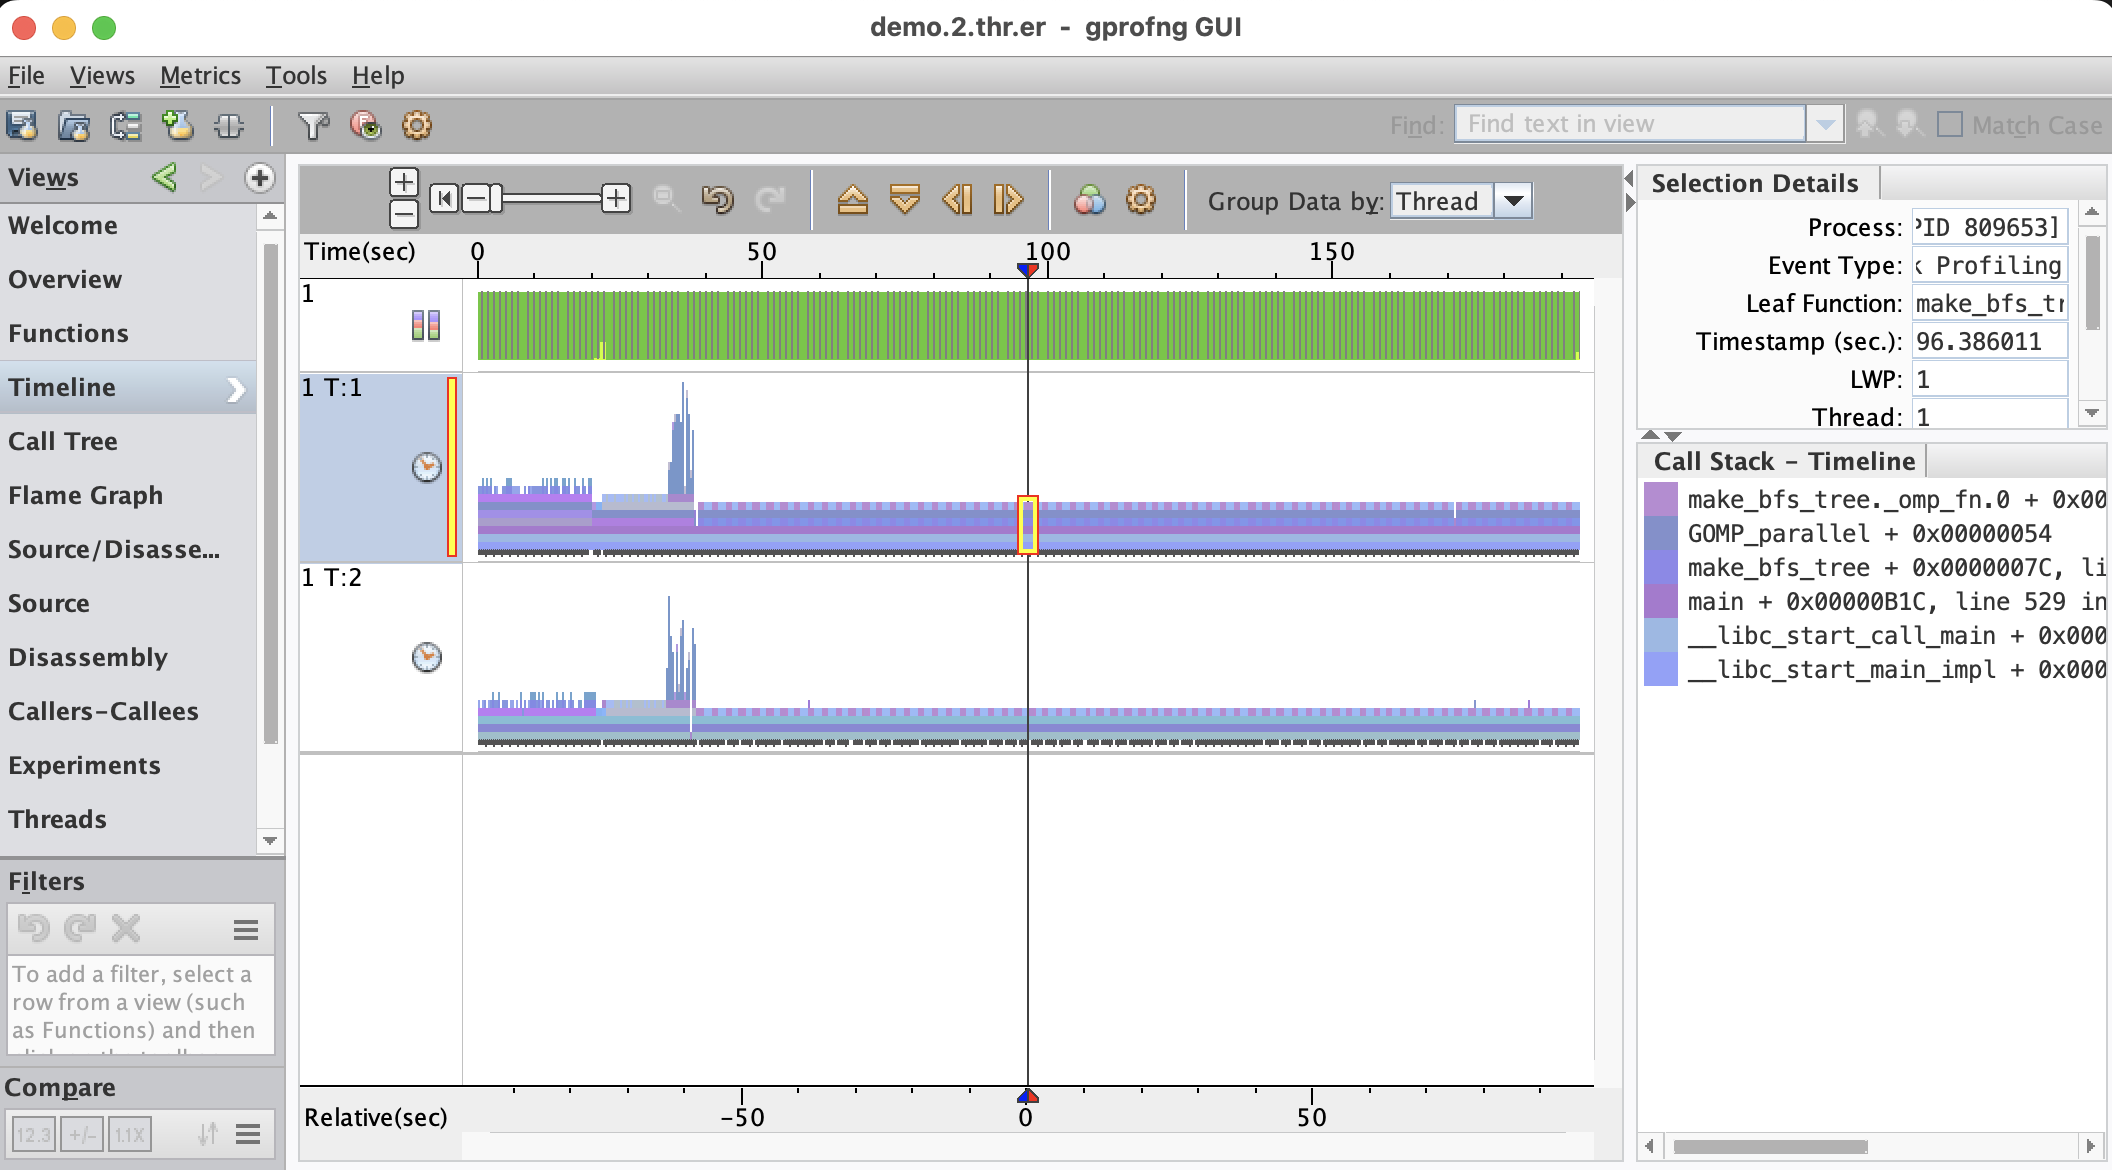Toggle the 1.1X compare ratio button
The image size is (2112, 1170).
coord(130,1134)
